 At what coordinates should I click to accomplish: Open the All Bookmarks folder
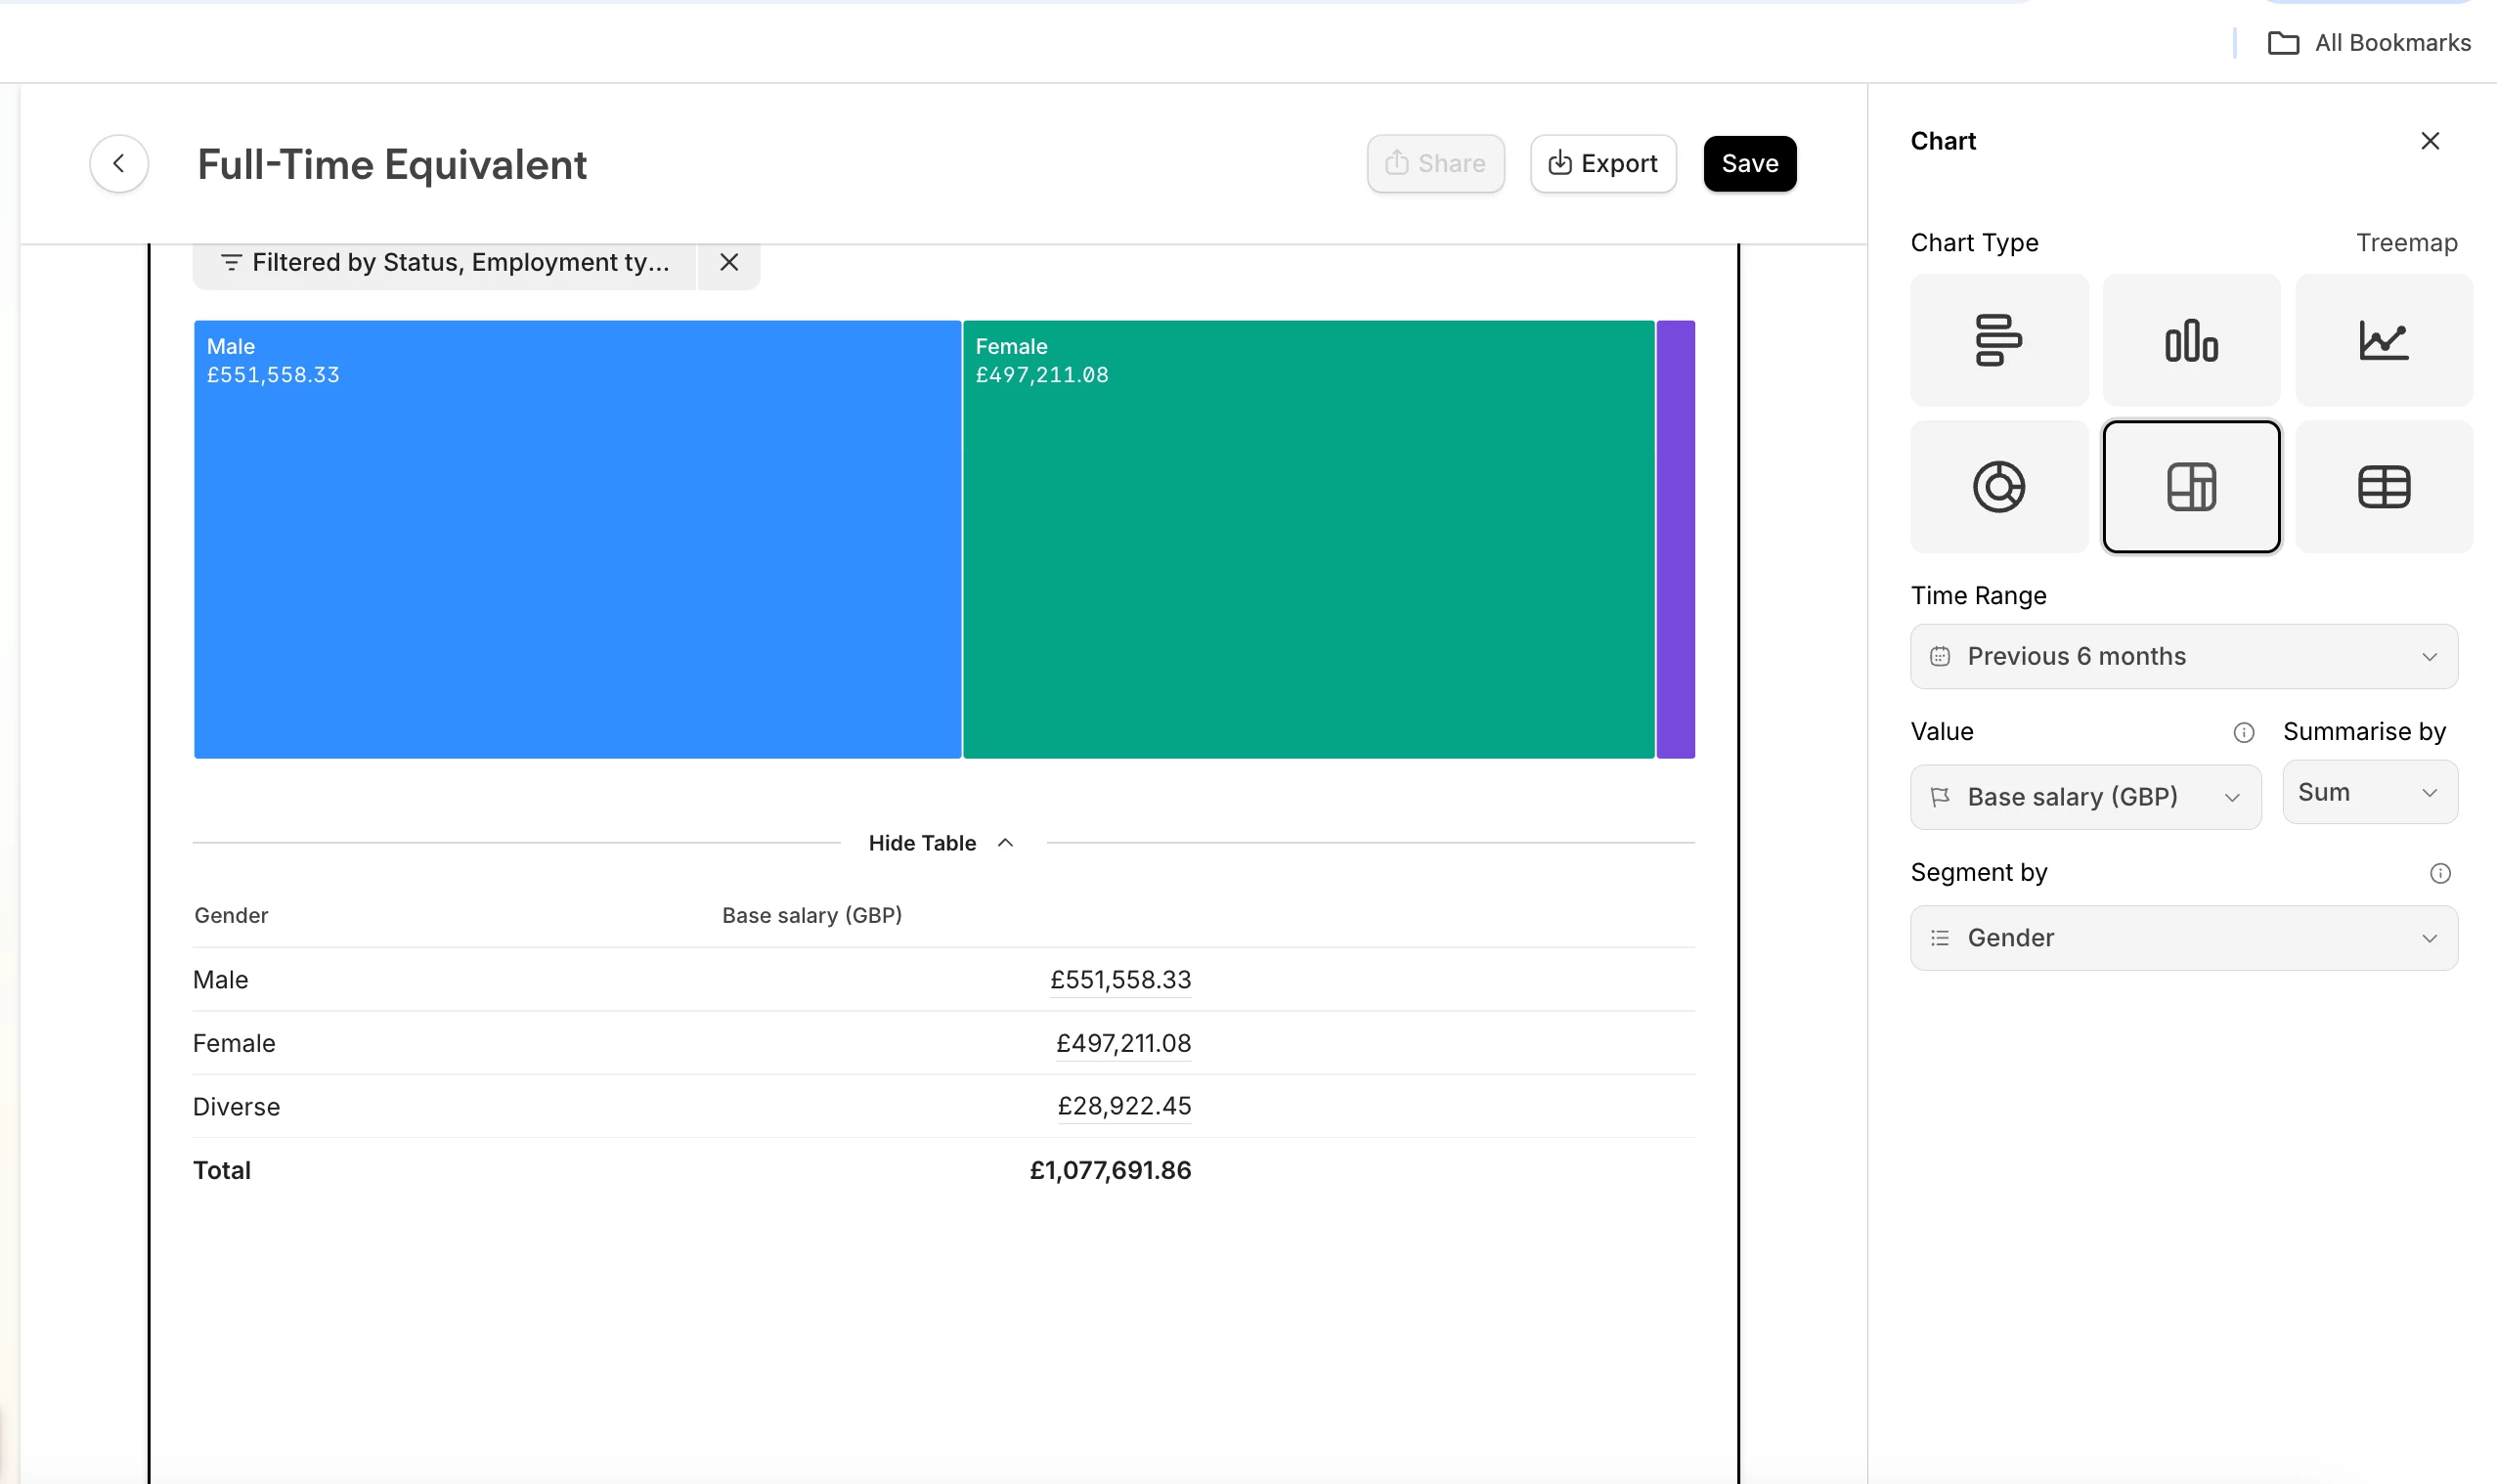[x=2369, y=43]
